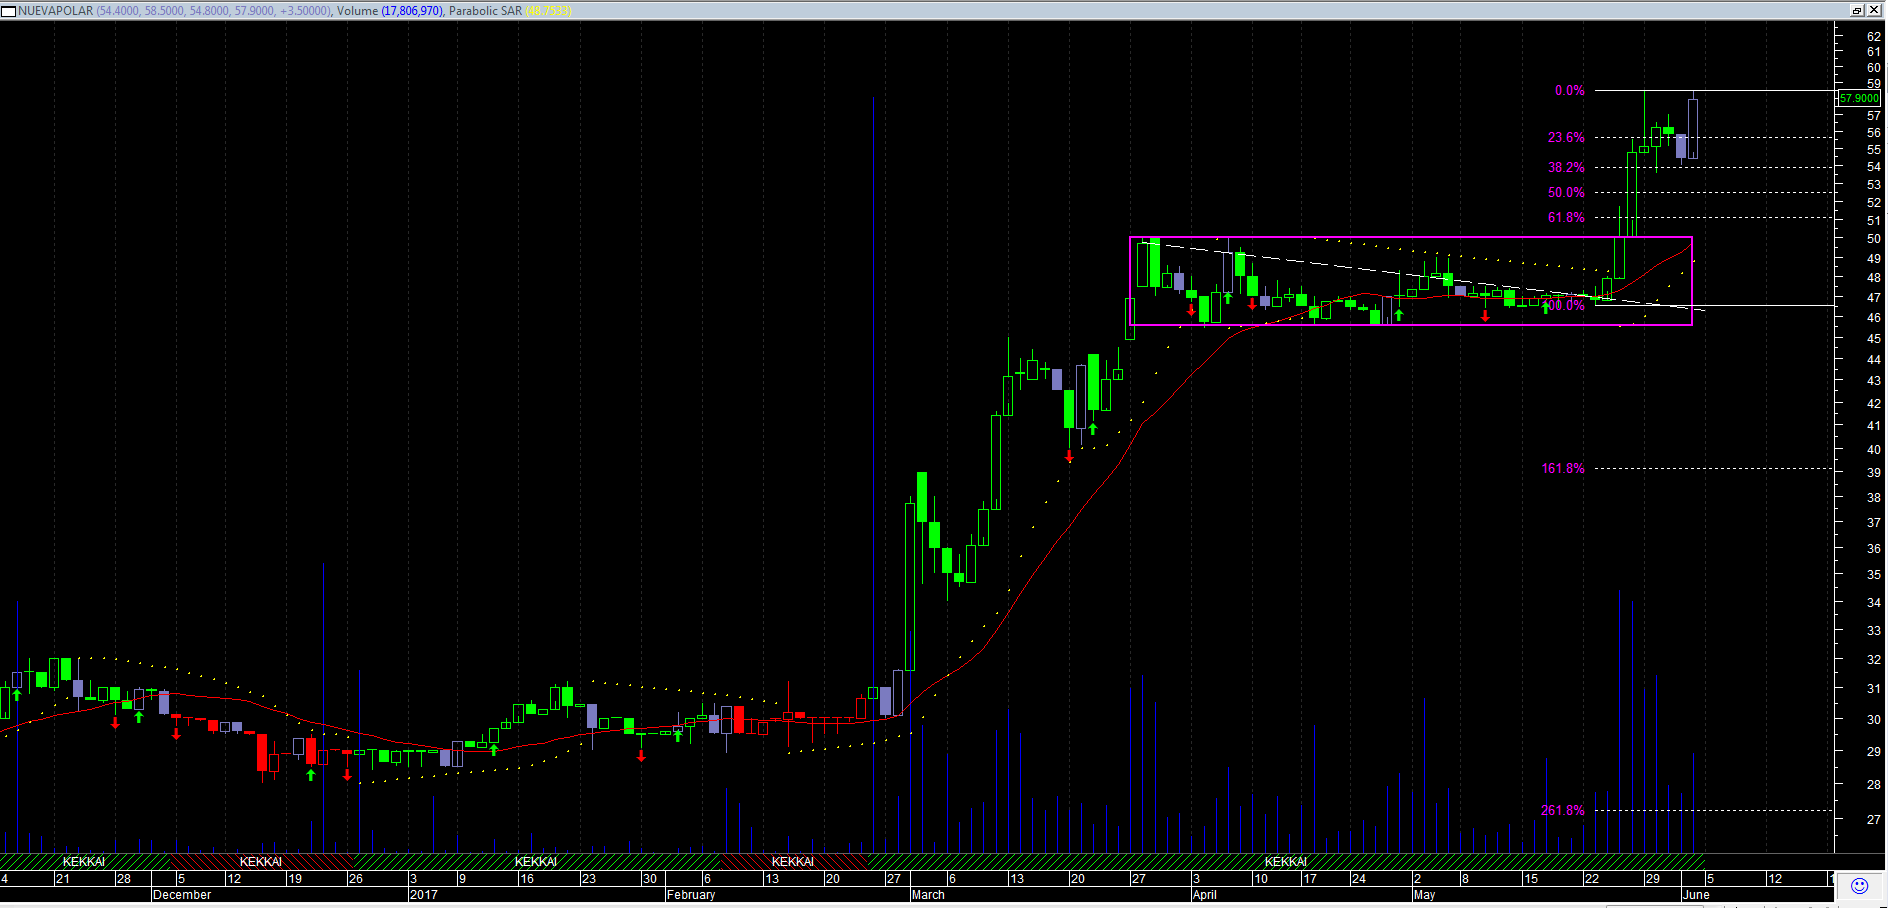Select the 23.6% Fibonacci level label

click(x=1566, y=138)
